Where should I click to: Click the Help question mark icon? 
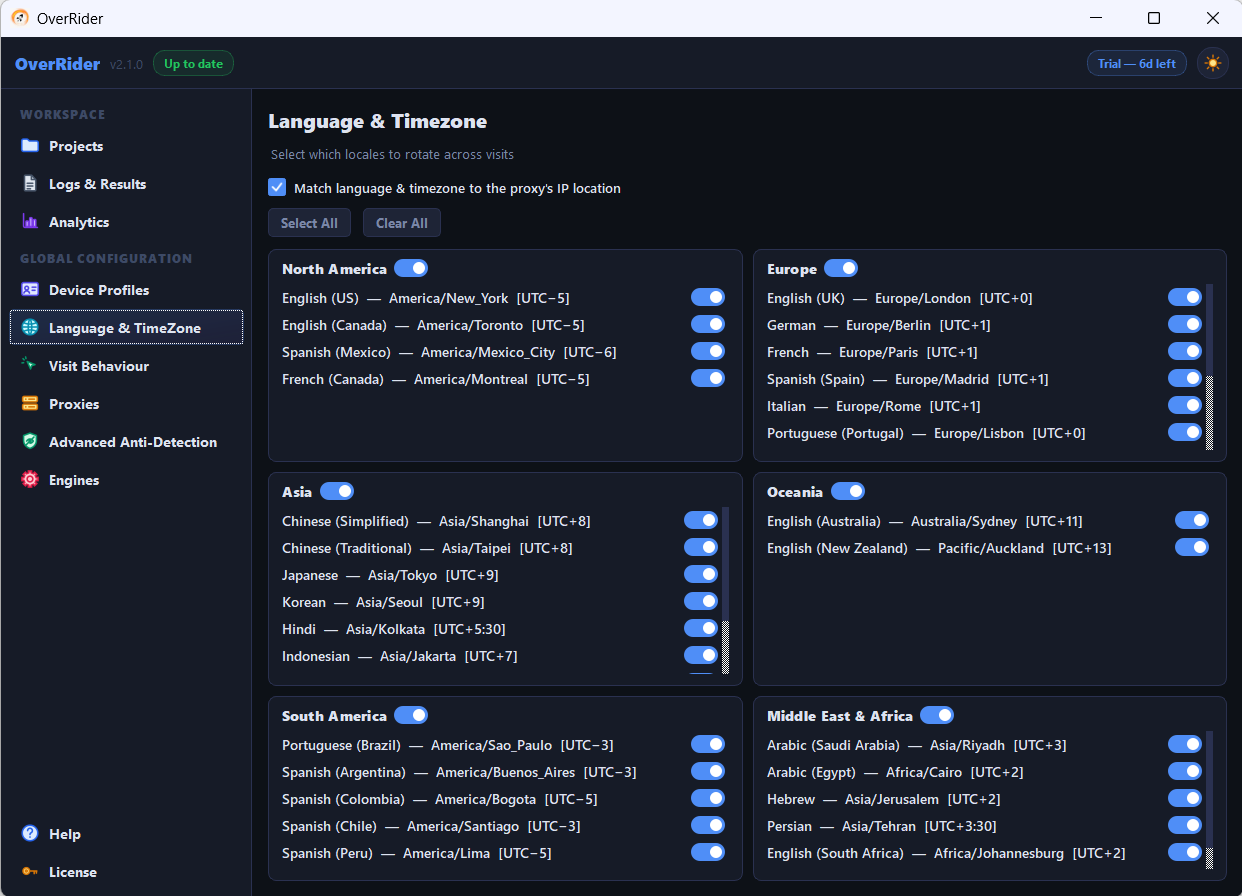(x=30, y=834)
